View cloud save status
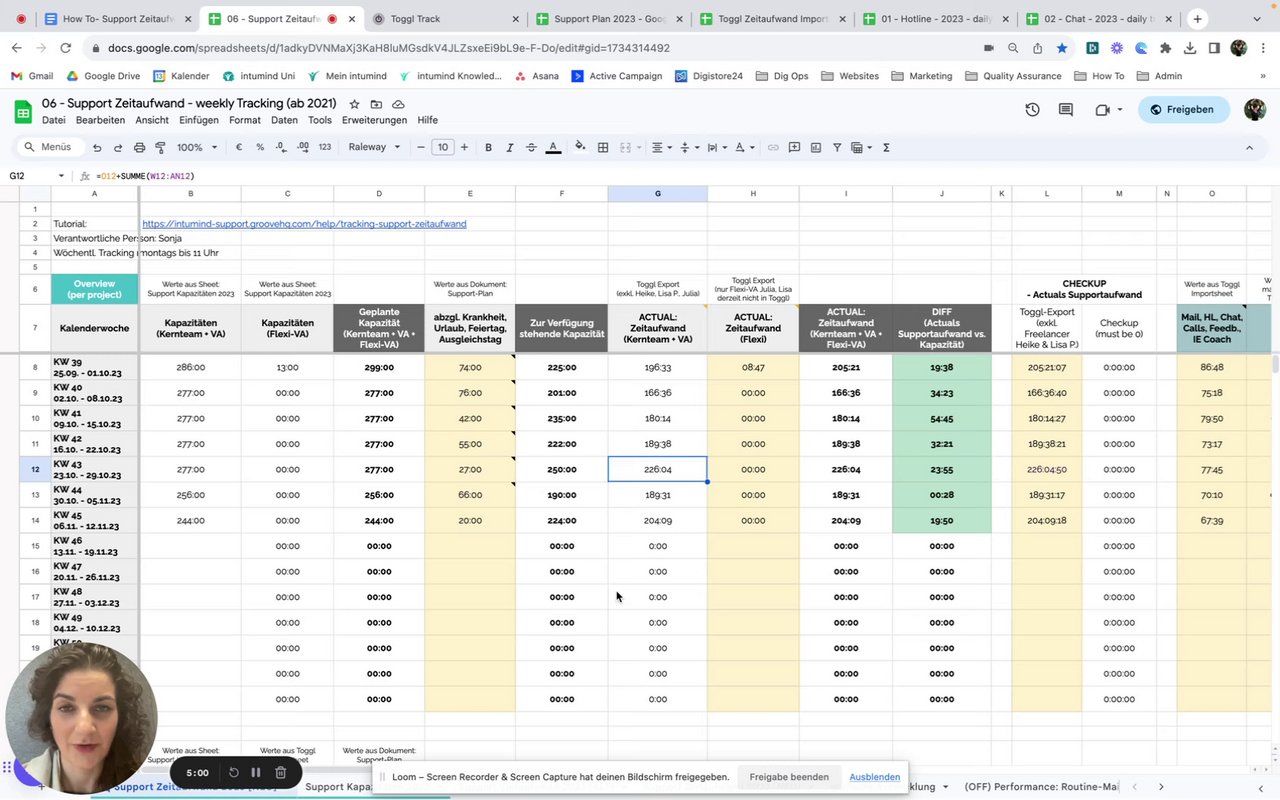1280x800 pixels. click(x=398, y=104)
